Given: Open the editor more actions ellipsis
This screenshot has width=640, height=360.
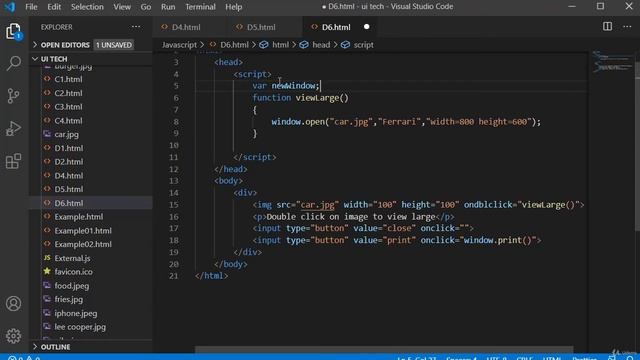Looking at the screenshot, I should click(627, 27).
